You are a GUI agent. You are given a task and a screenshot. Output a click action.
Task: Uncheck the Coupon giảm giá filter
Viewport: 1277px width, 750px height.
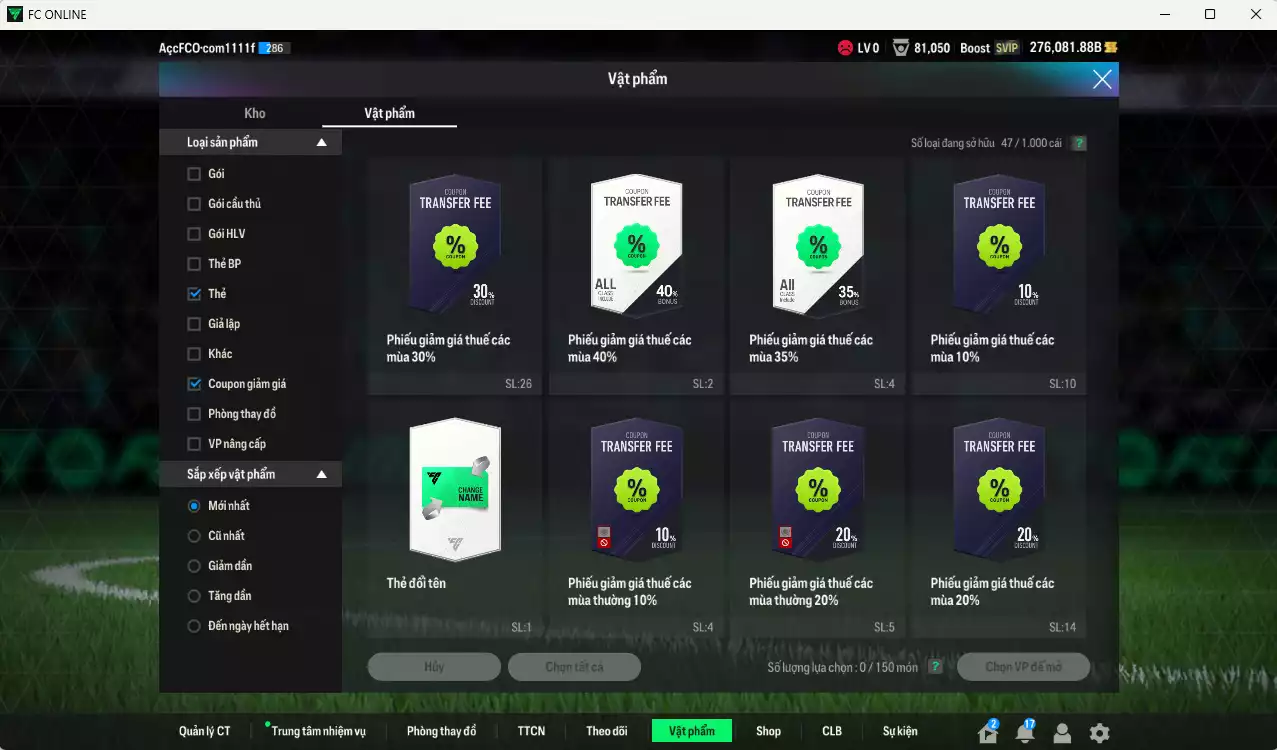click(x=194, y=384)
